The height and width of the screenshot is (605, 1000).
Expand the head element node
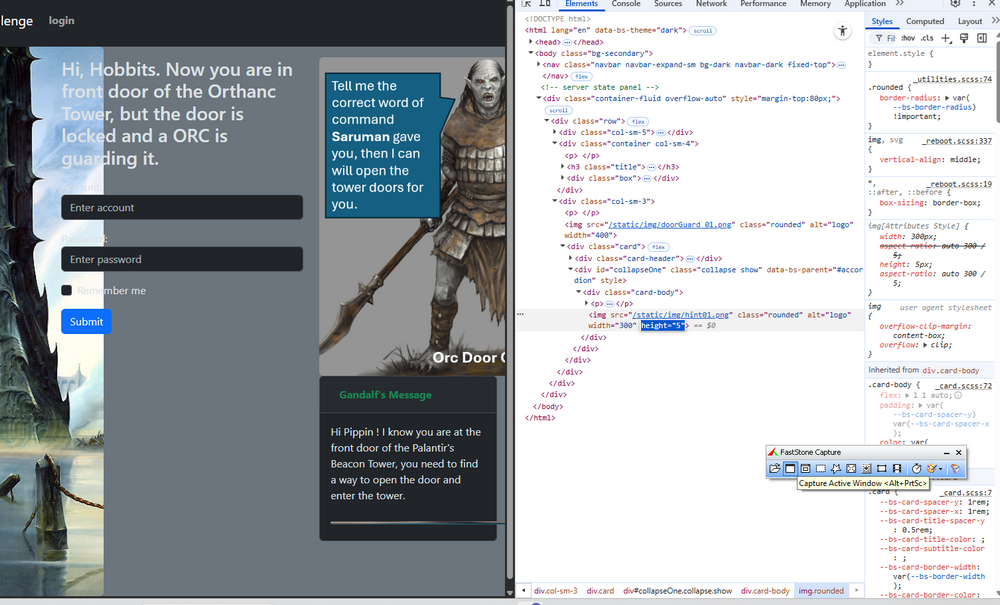pyautogui.click(x=531, y=42)
